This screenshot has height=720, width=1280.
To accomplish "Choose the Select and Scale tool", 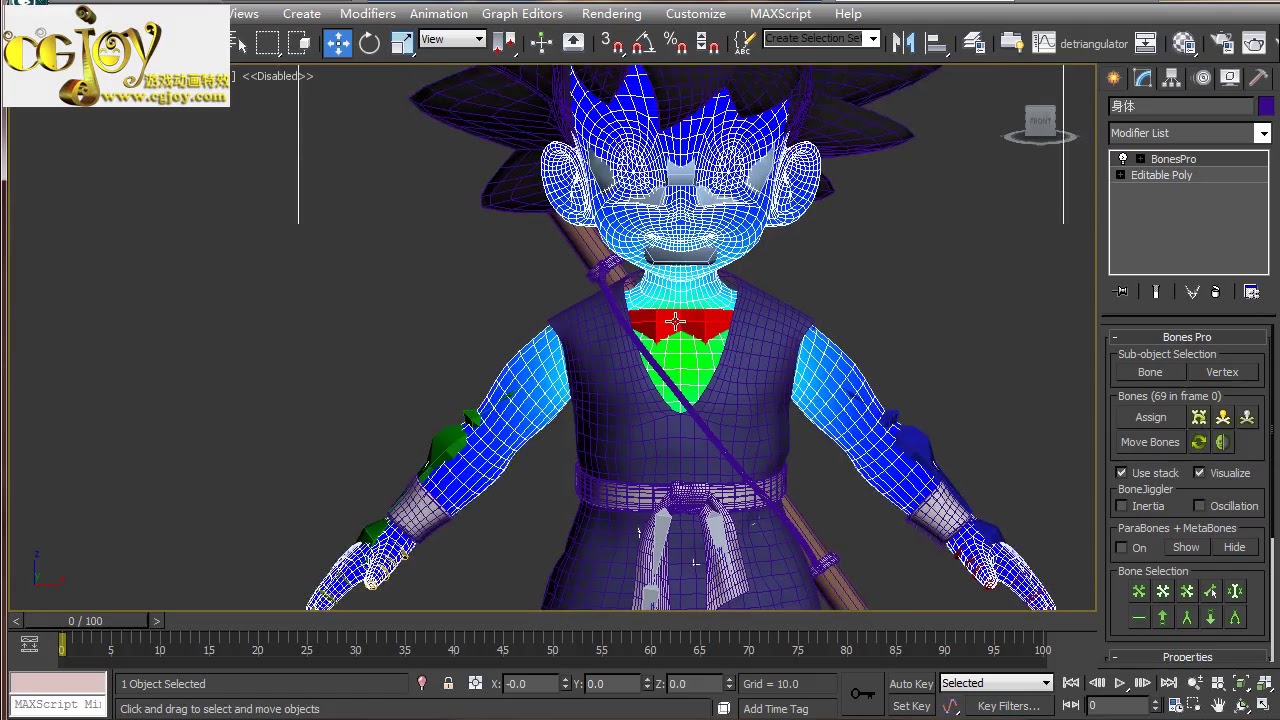I will (x=402, y=42).
